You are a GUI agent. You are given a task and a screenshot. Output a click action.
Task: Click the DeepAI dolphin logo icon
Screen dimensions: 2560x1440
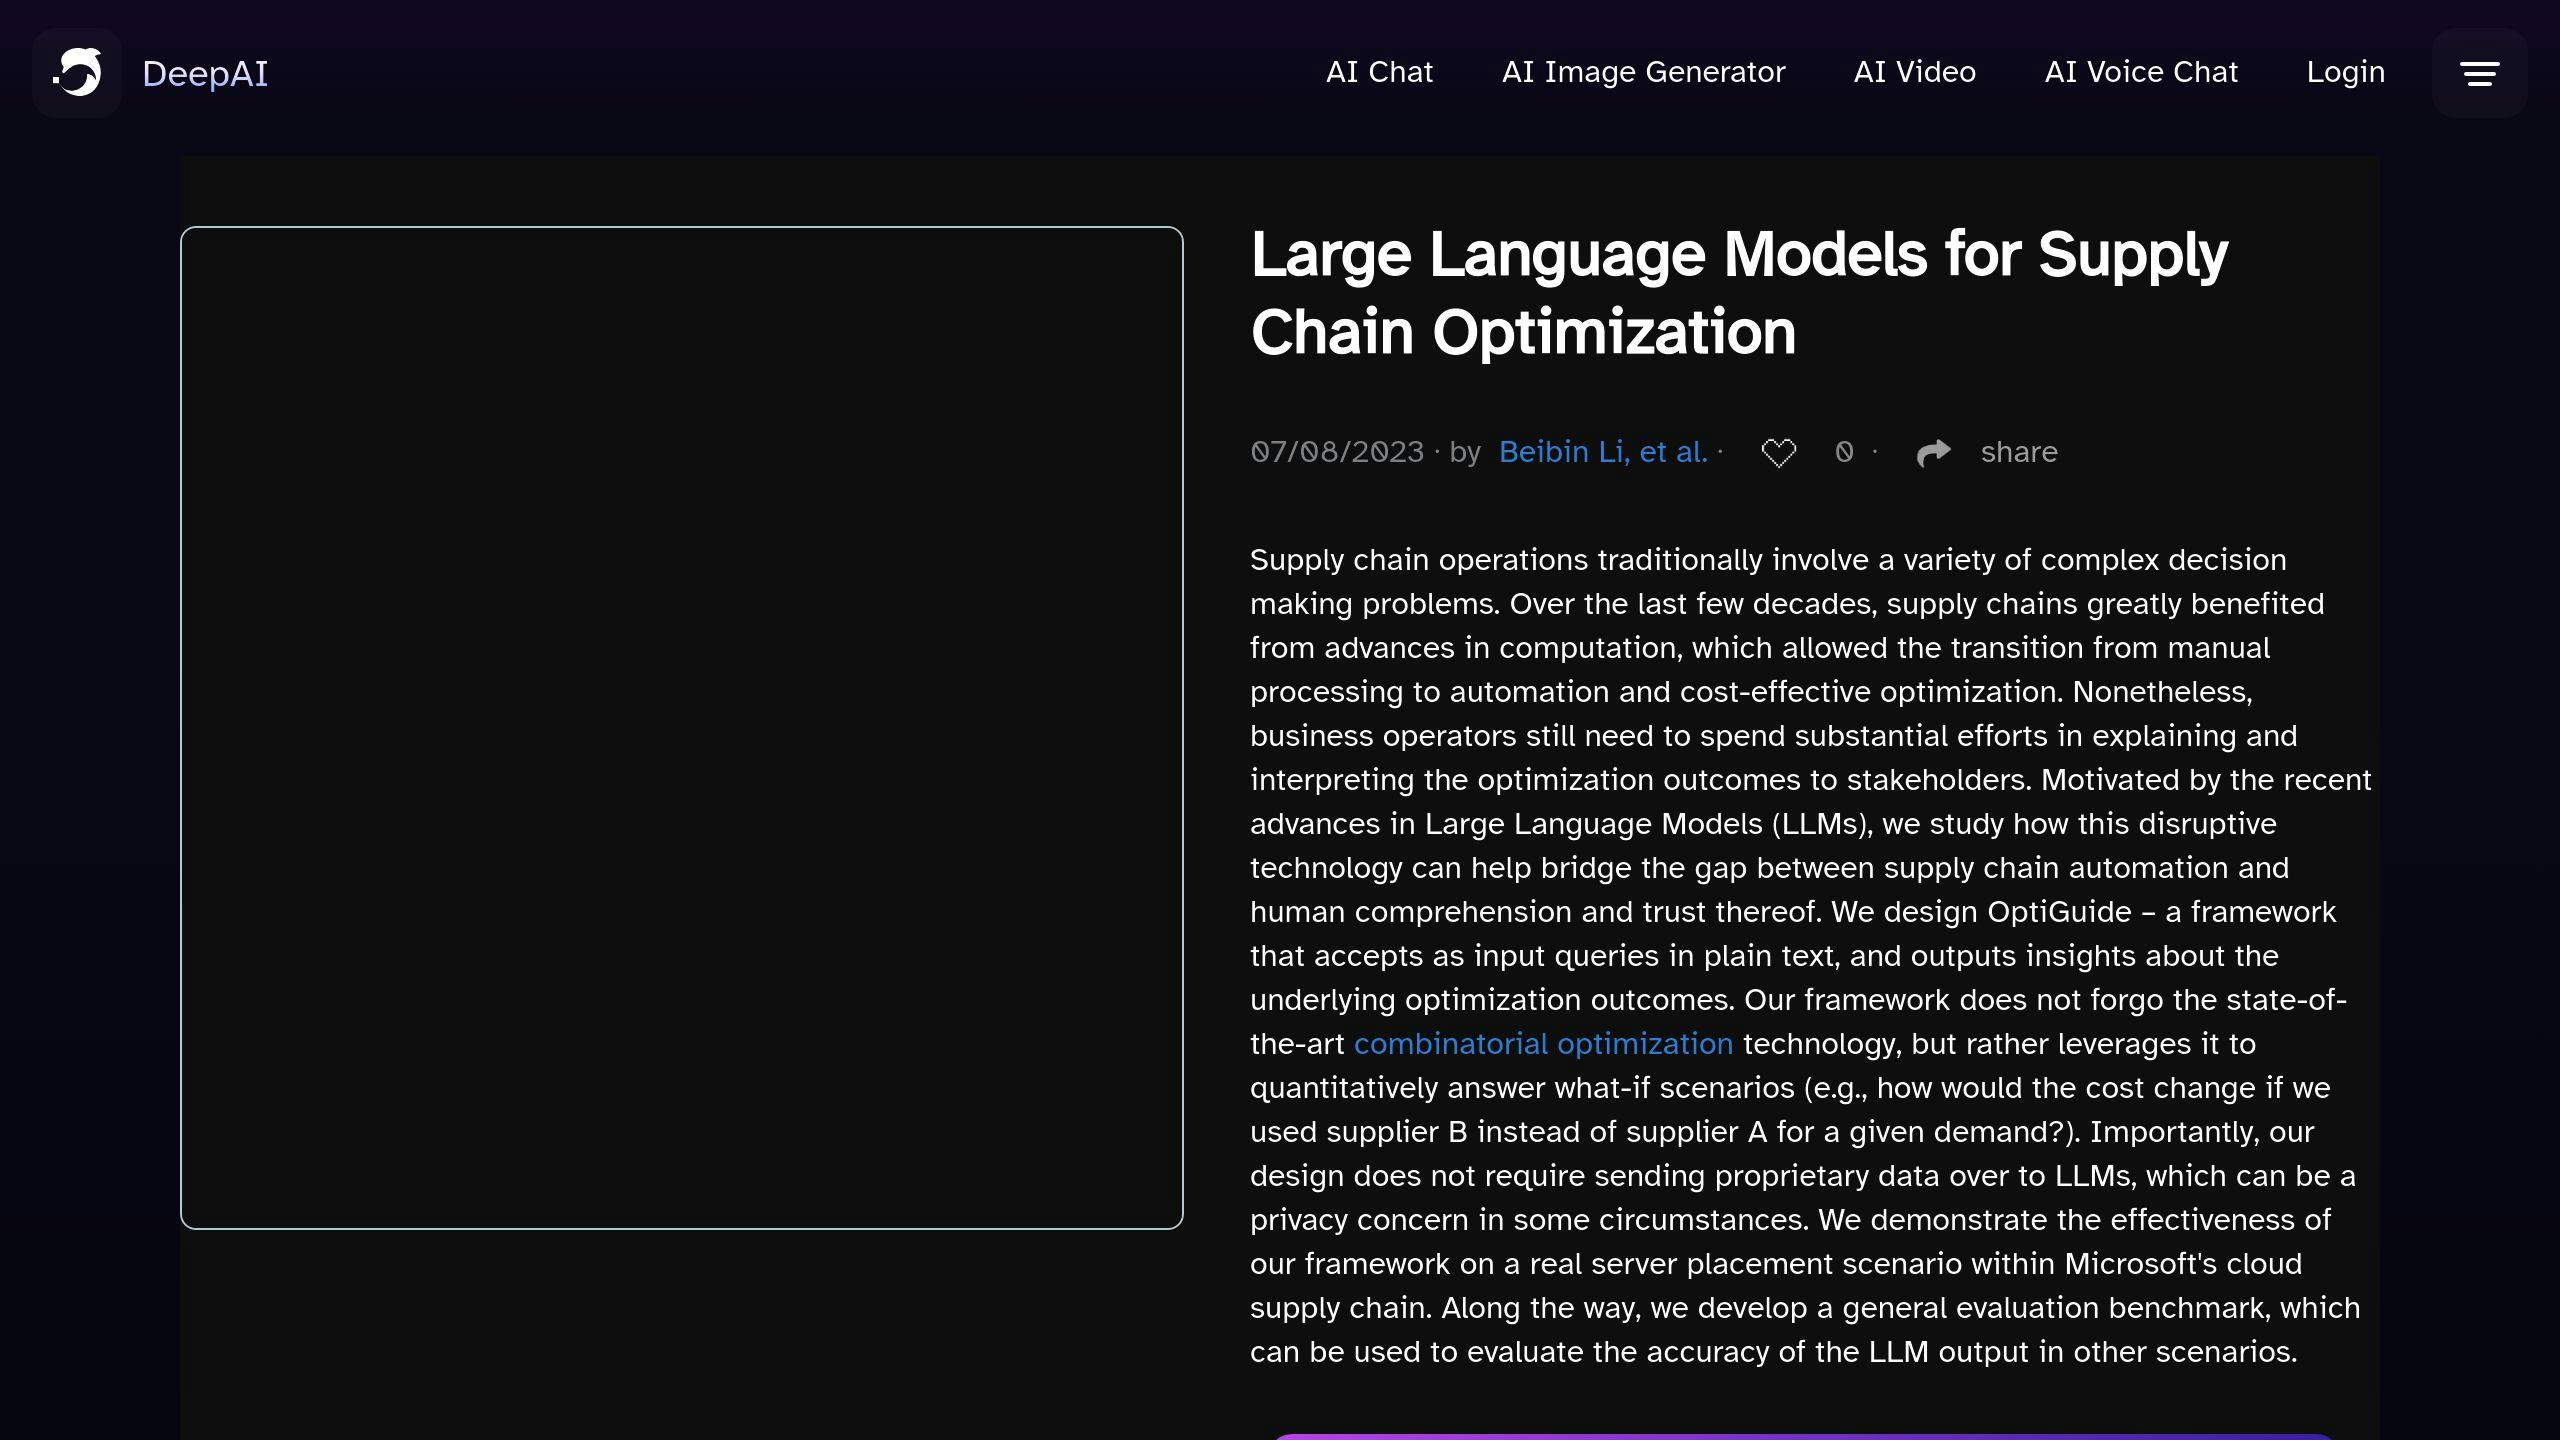coord(77,73)
